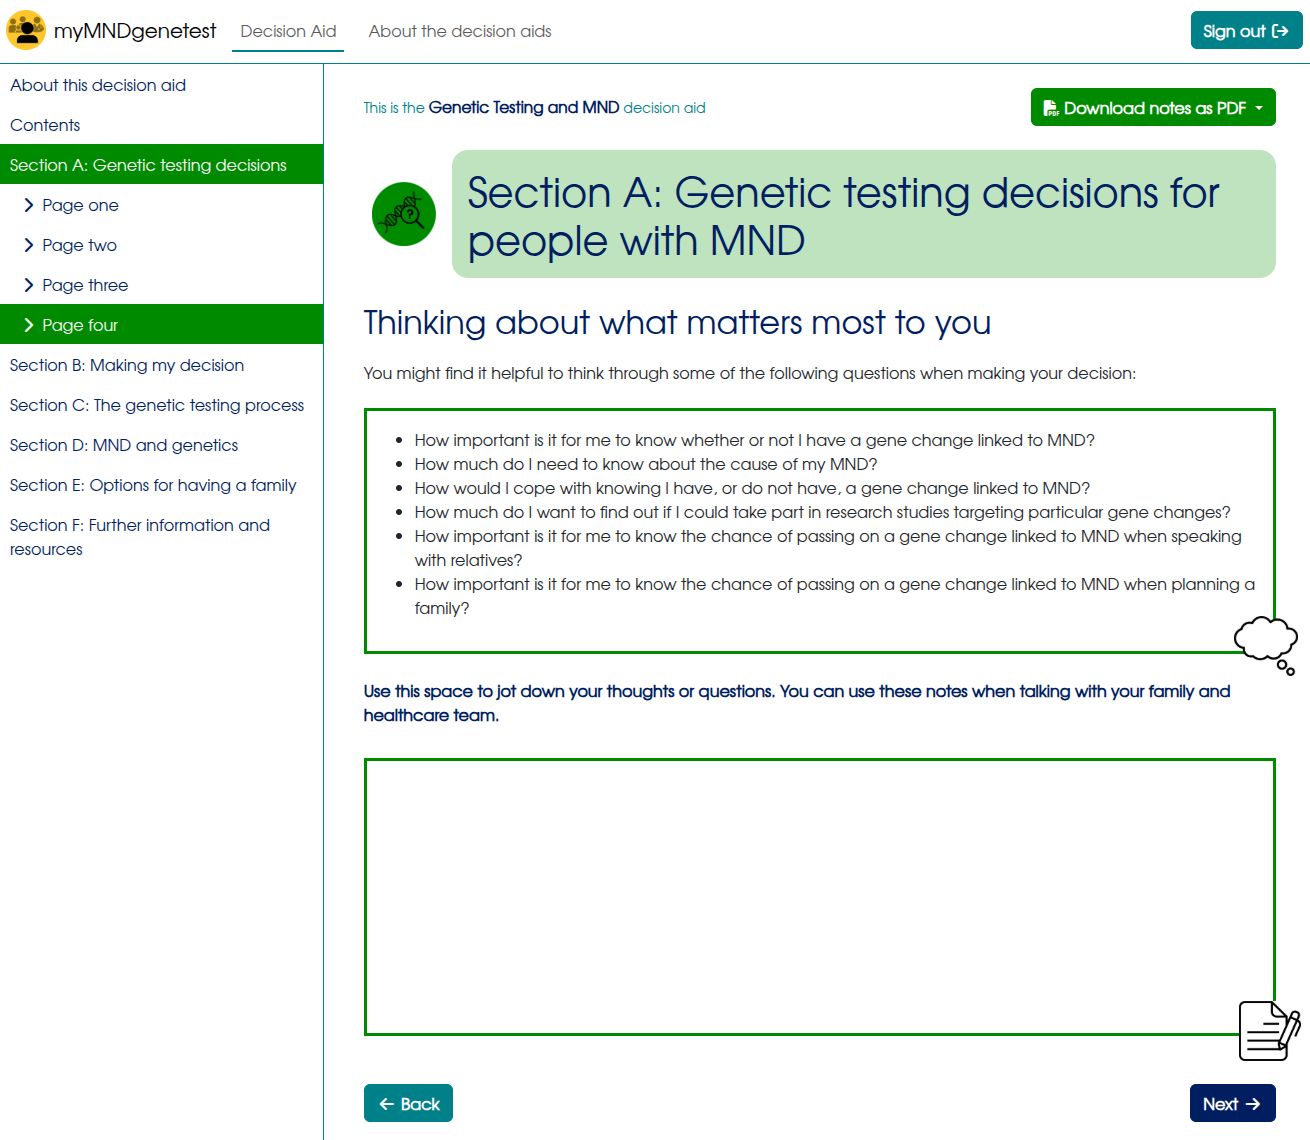The image size is (1310, 1140).
Task: Go Back to the previous page
Action: click(408, 1104)
